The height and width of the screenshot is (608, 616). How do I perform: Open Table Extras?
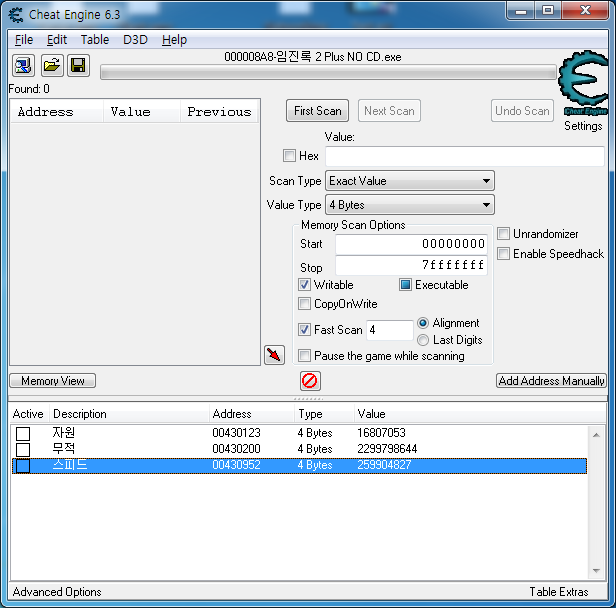coord(559,592)
